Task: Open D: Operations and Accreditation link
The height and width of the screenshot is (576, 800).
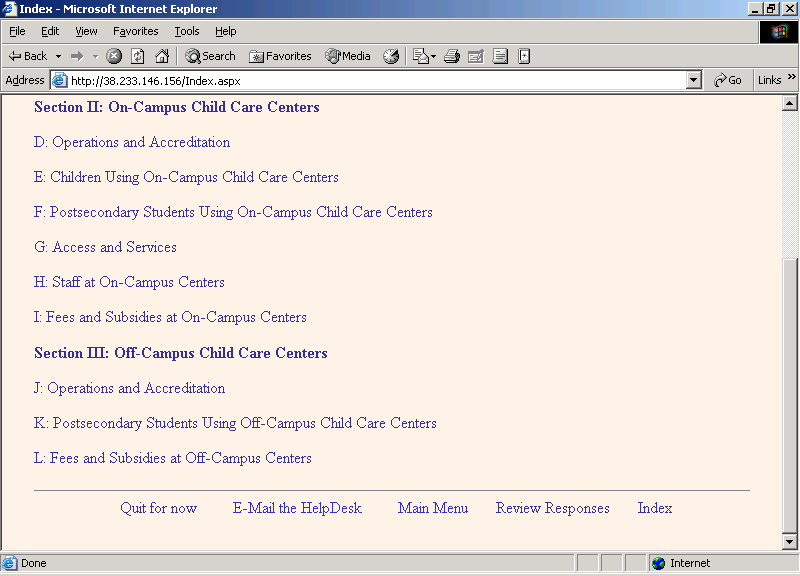Action: (x=132, y=142)
